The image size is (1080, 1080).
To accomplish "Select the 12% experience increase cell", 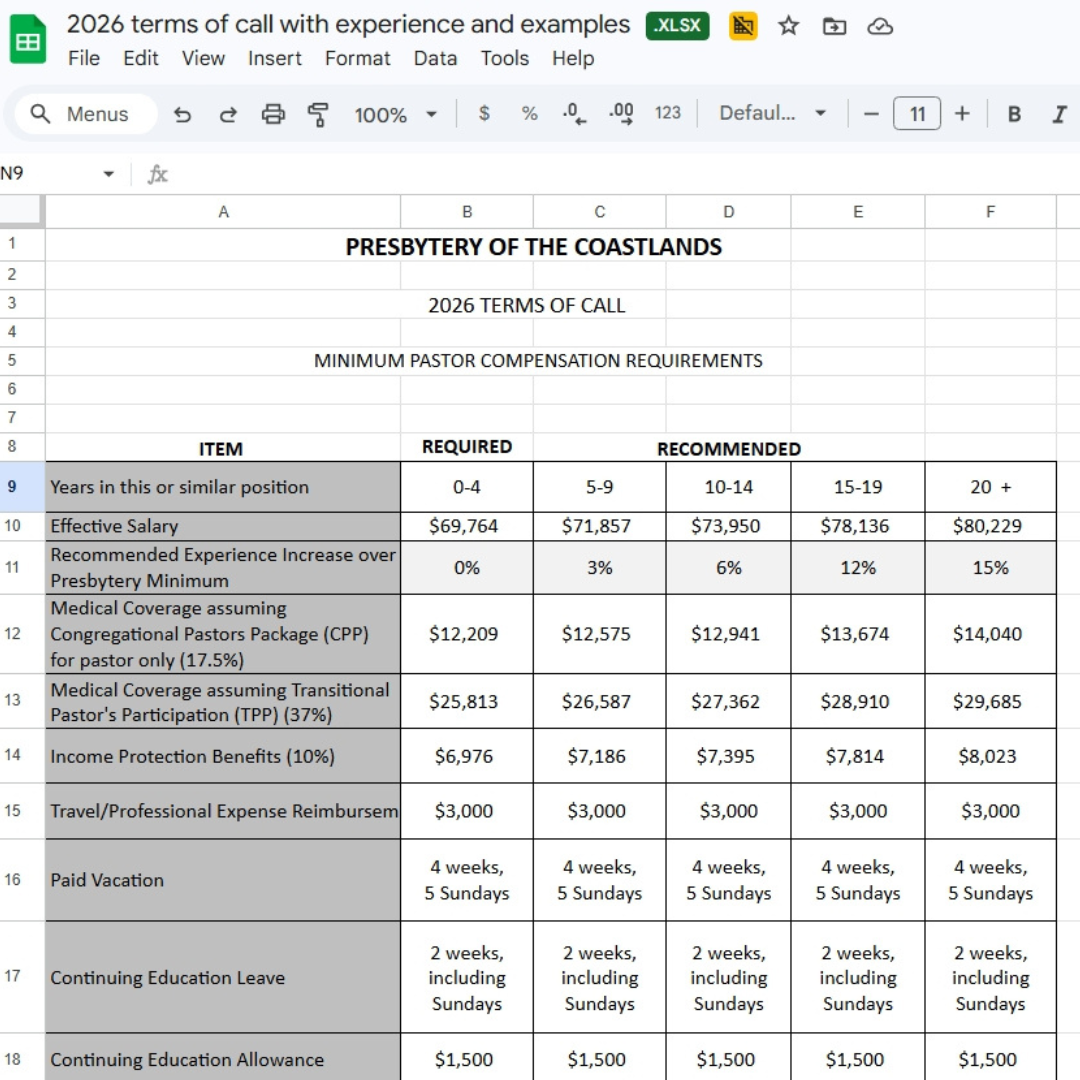I will pos(858,568).
